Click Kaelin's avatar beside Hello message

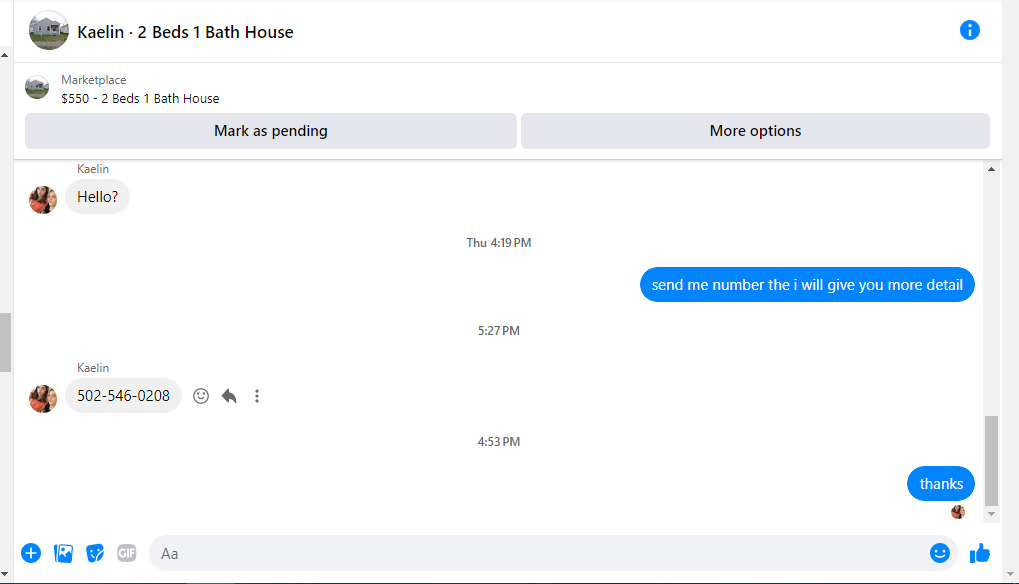click(x=43, y=199)
